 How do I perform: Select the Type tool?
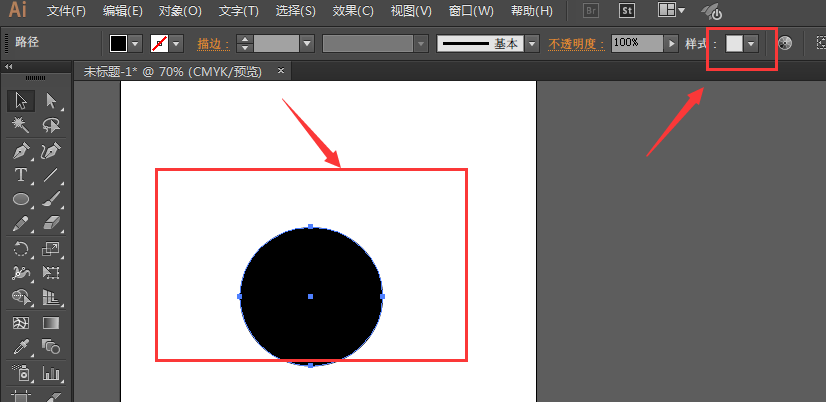point(20,175)
